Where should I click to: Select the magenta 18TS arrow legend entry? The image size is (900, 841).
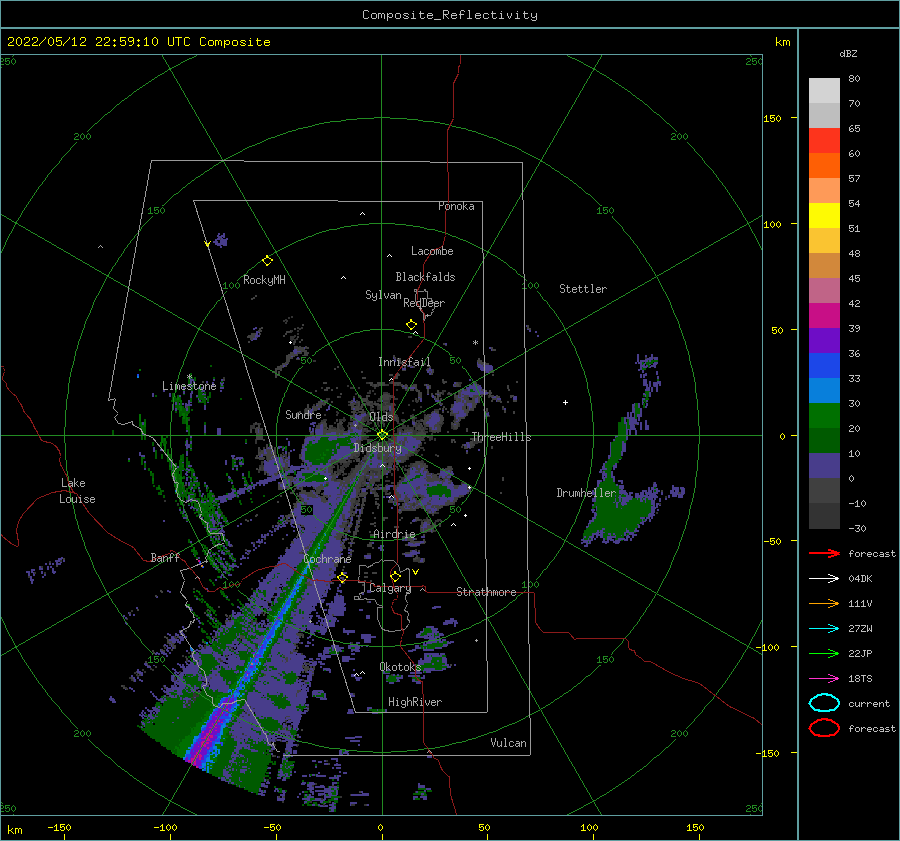[824, 679]
